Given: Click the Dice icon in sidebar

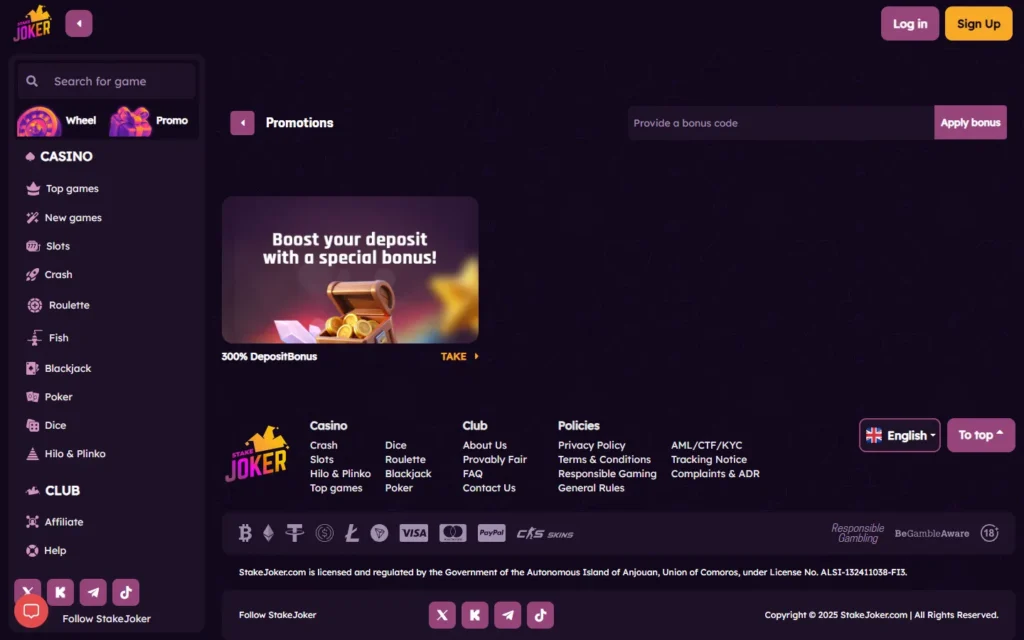Looking at the screenshot, I should pyautogui.click(x=32, y=425).
